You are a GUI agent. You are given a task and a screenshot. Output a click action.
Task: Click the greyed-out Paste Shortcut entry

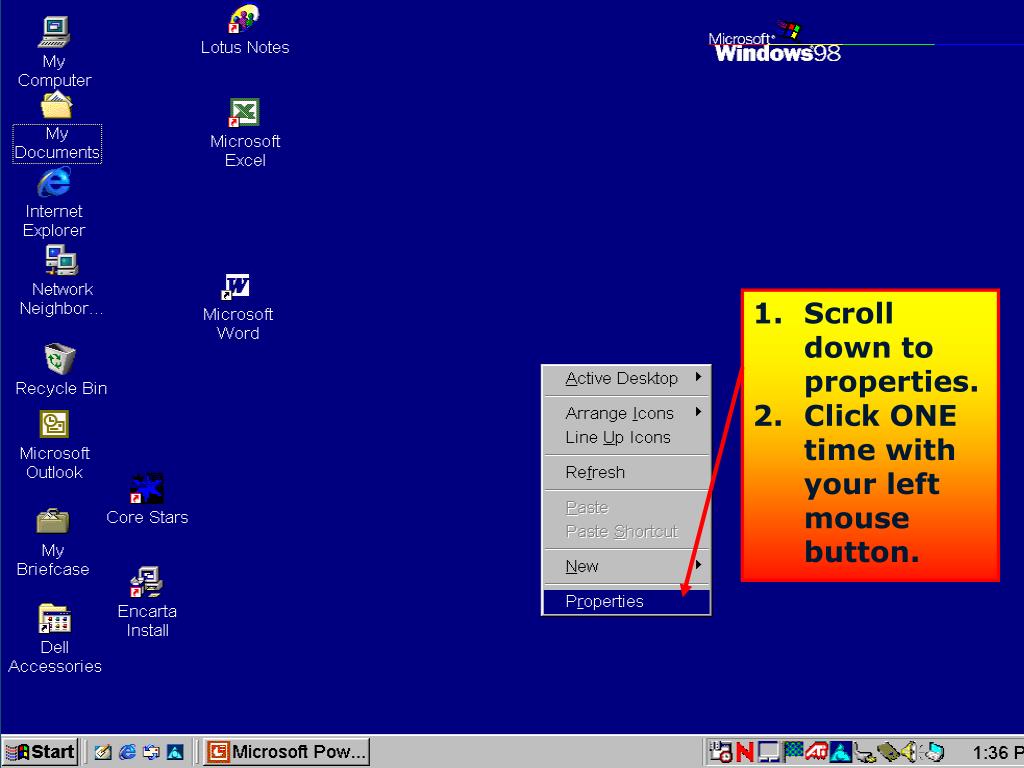click(x=626, y=532)
